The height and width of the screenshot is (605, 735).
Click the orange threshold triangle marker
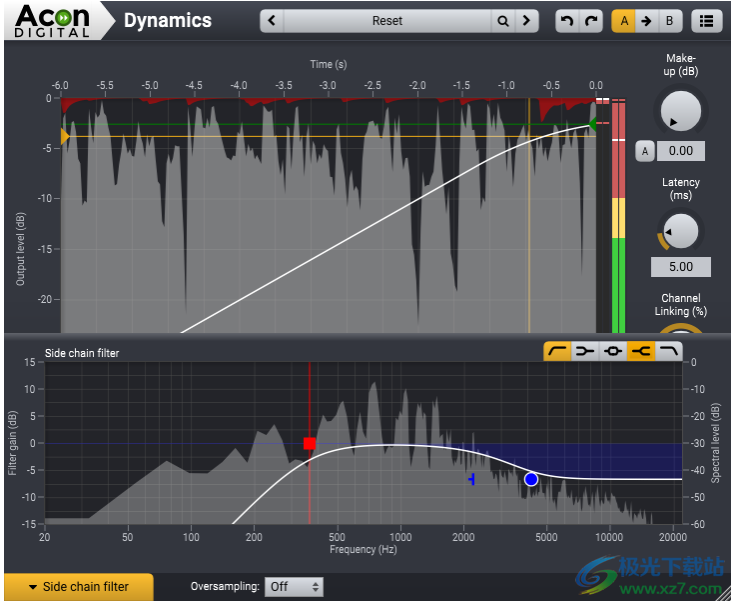65,136
